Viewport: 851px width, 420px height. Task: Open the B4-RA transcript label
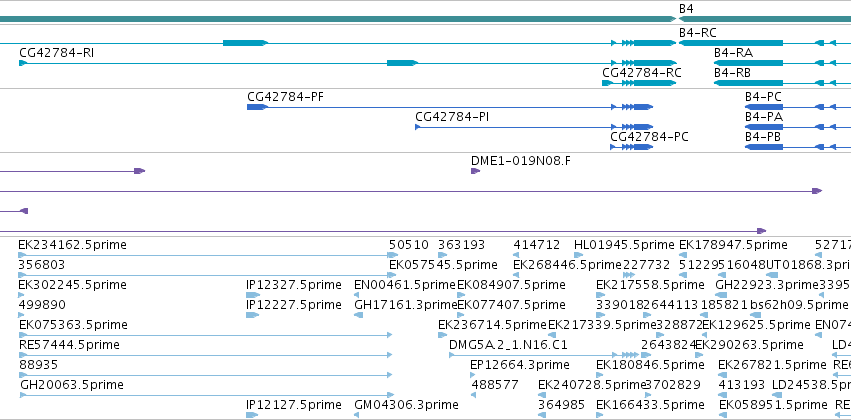click(733, 53)
